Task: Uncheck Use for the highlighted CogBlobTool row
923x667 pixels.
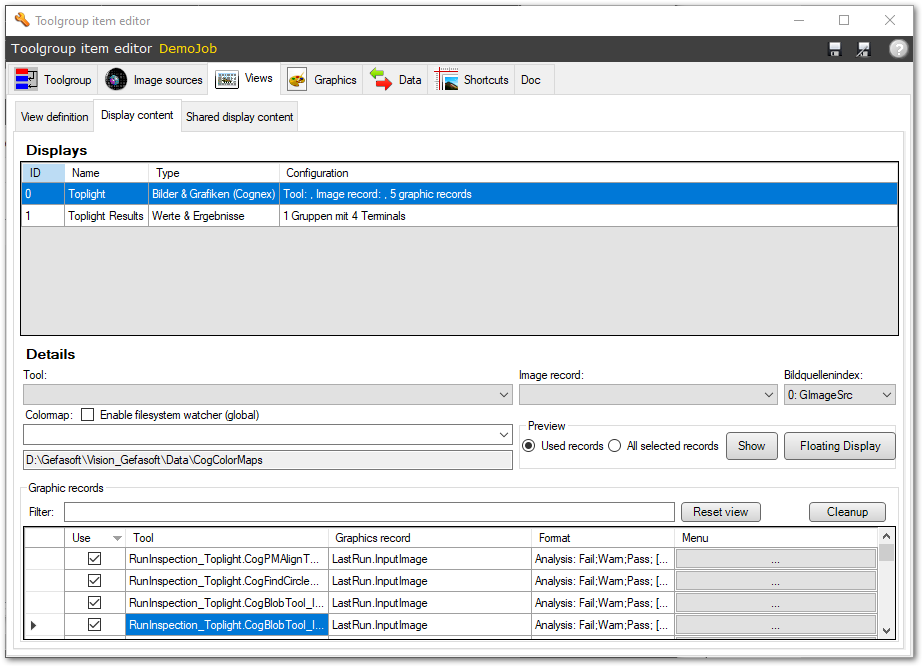Action: 94,625
